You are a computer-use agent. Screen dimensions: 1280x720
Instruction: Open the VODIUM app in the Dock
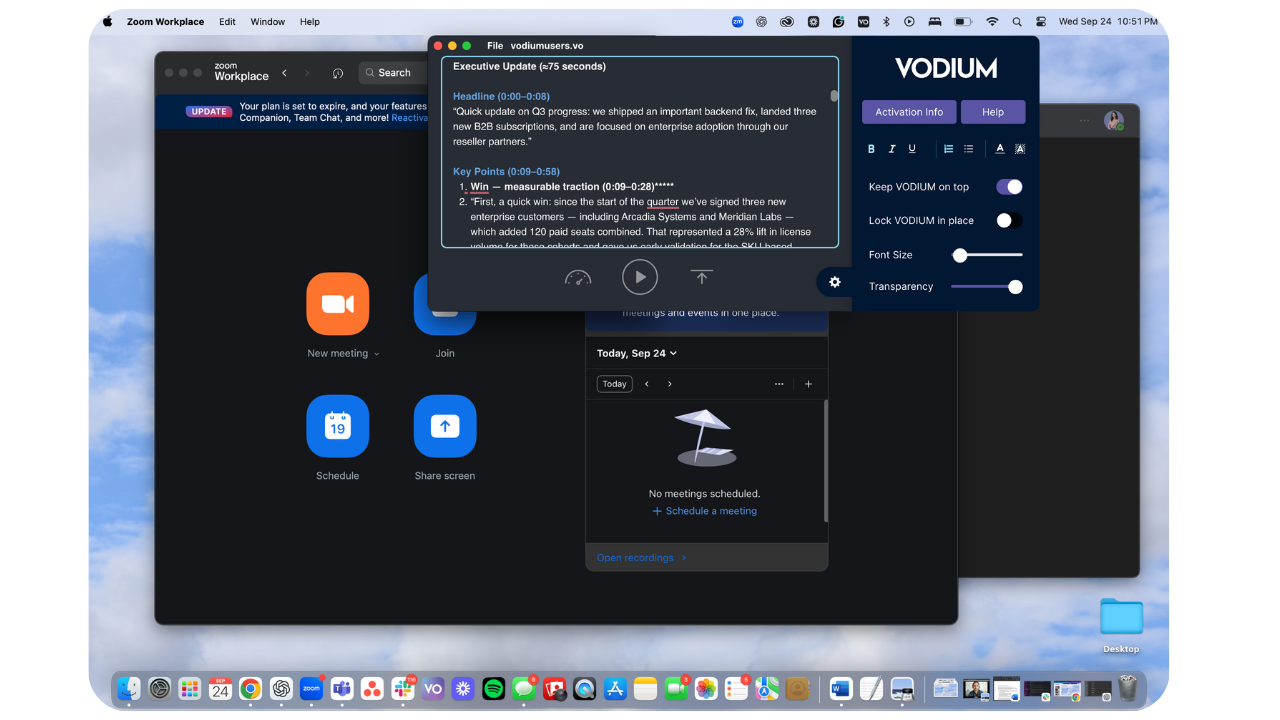(433, 688)
